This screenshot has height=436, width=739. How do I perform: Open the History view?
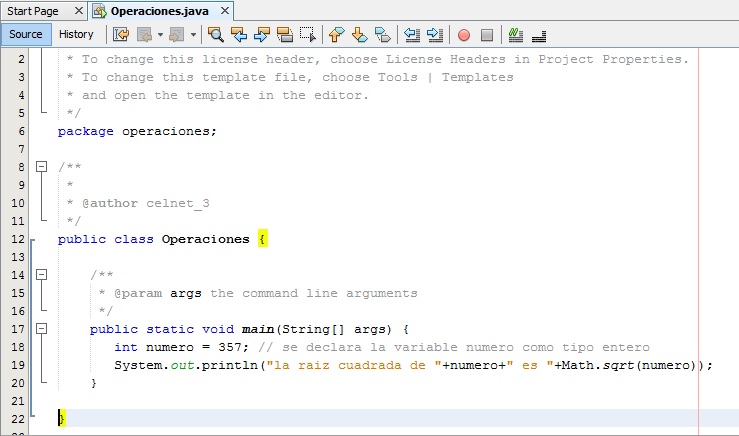[76, 34]
